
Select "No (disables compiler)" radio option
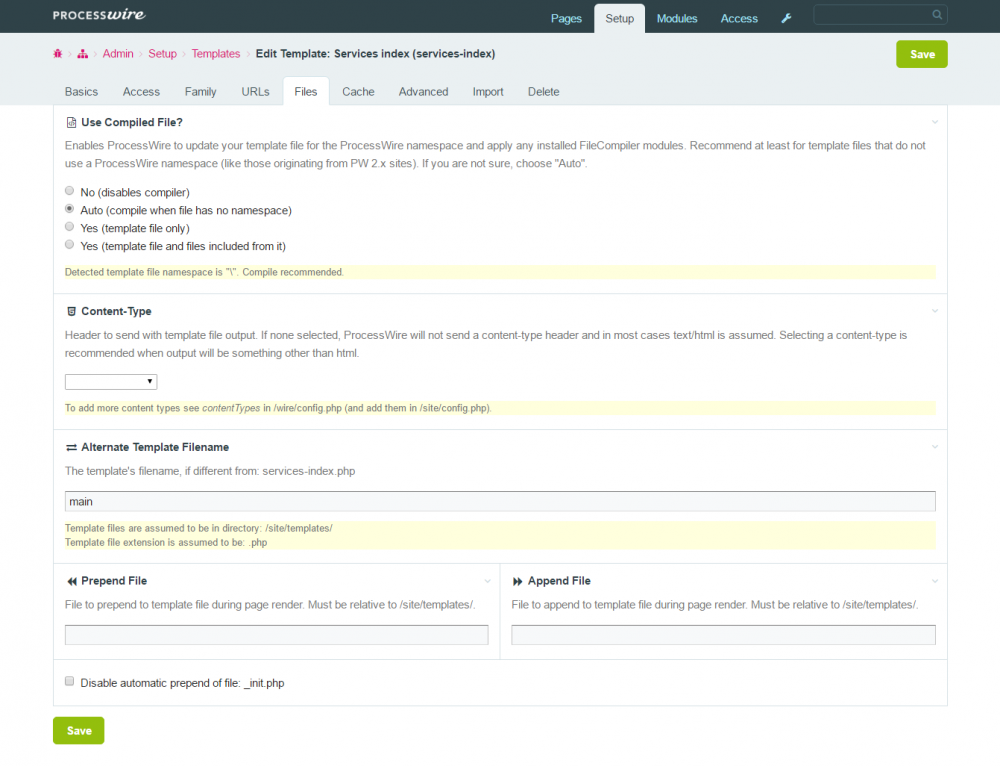[69, 191]
